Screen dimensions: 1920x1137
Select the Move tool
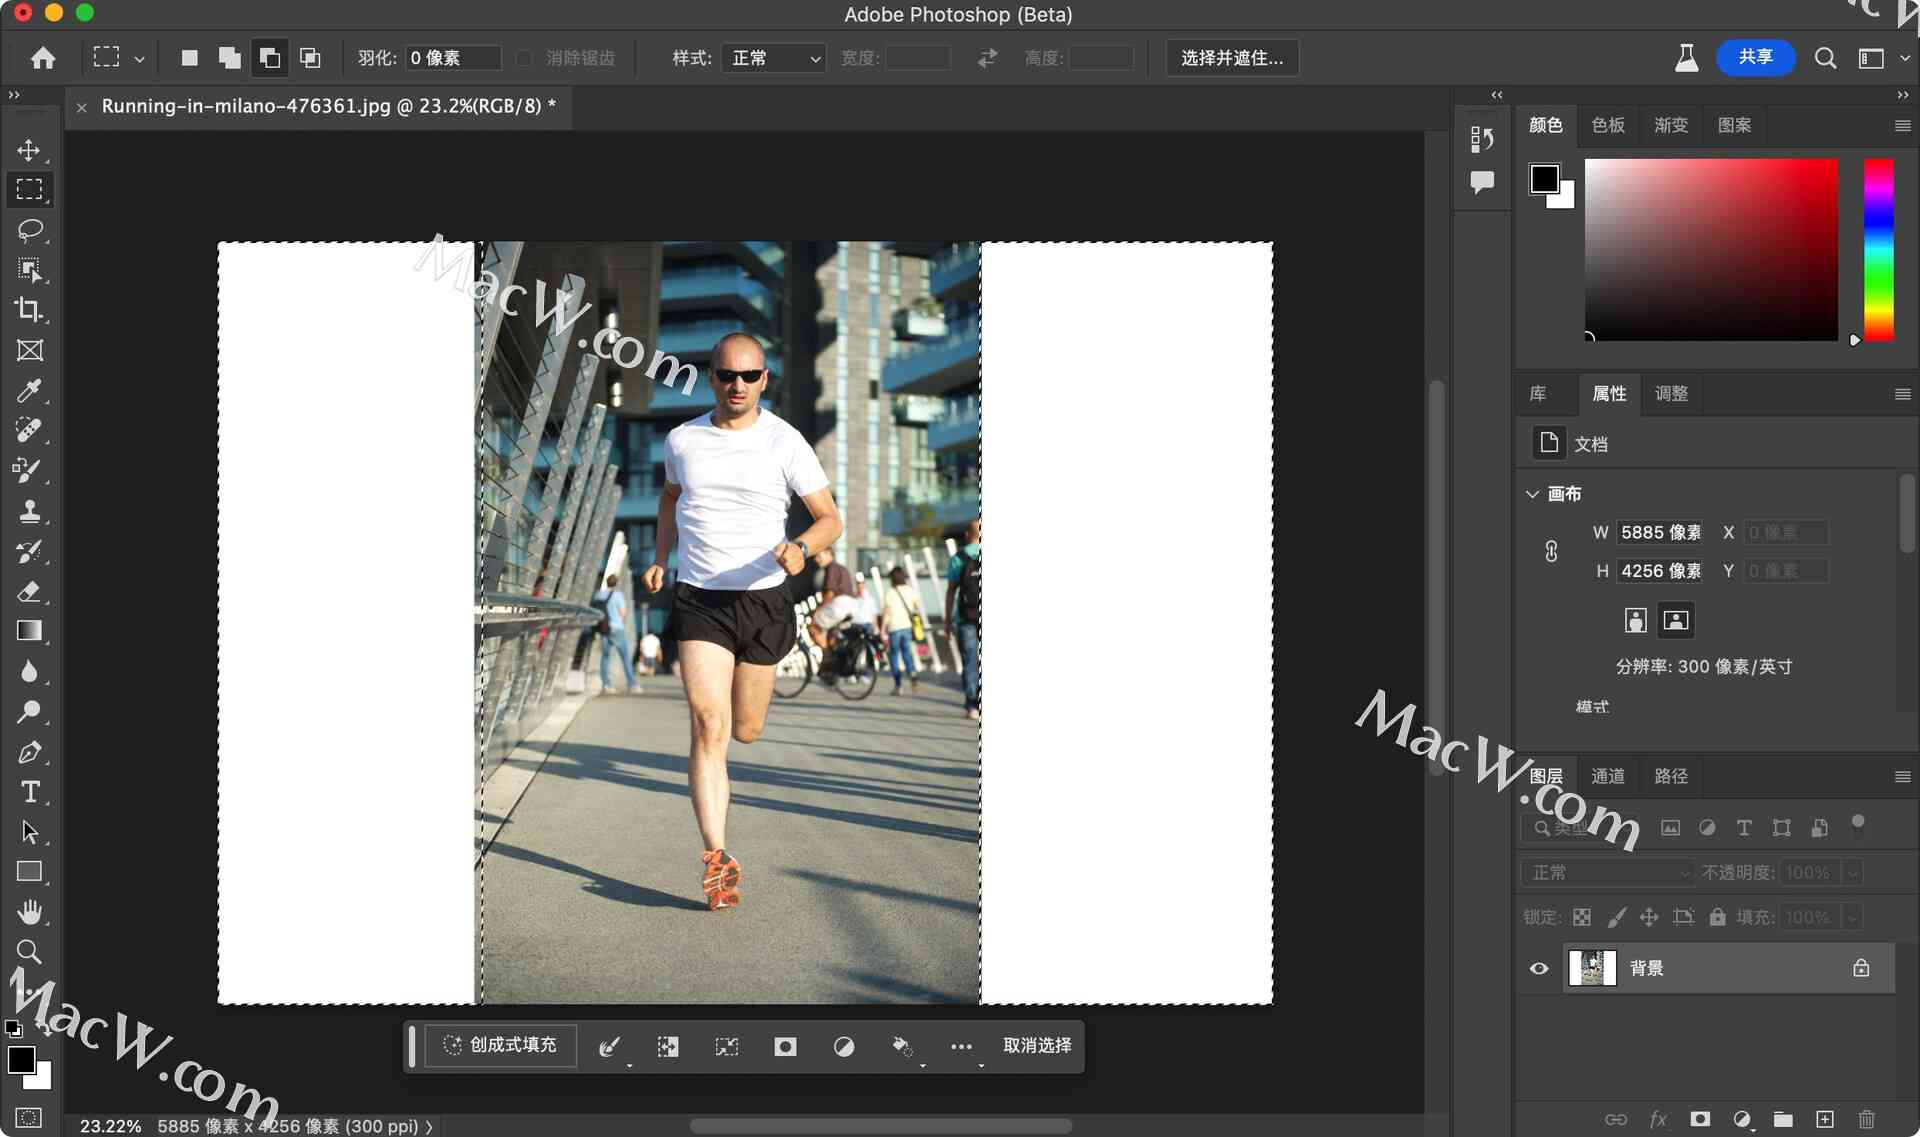pyautogui.click(x=29, y=150)
